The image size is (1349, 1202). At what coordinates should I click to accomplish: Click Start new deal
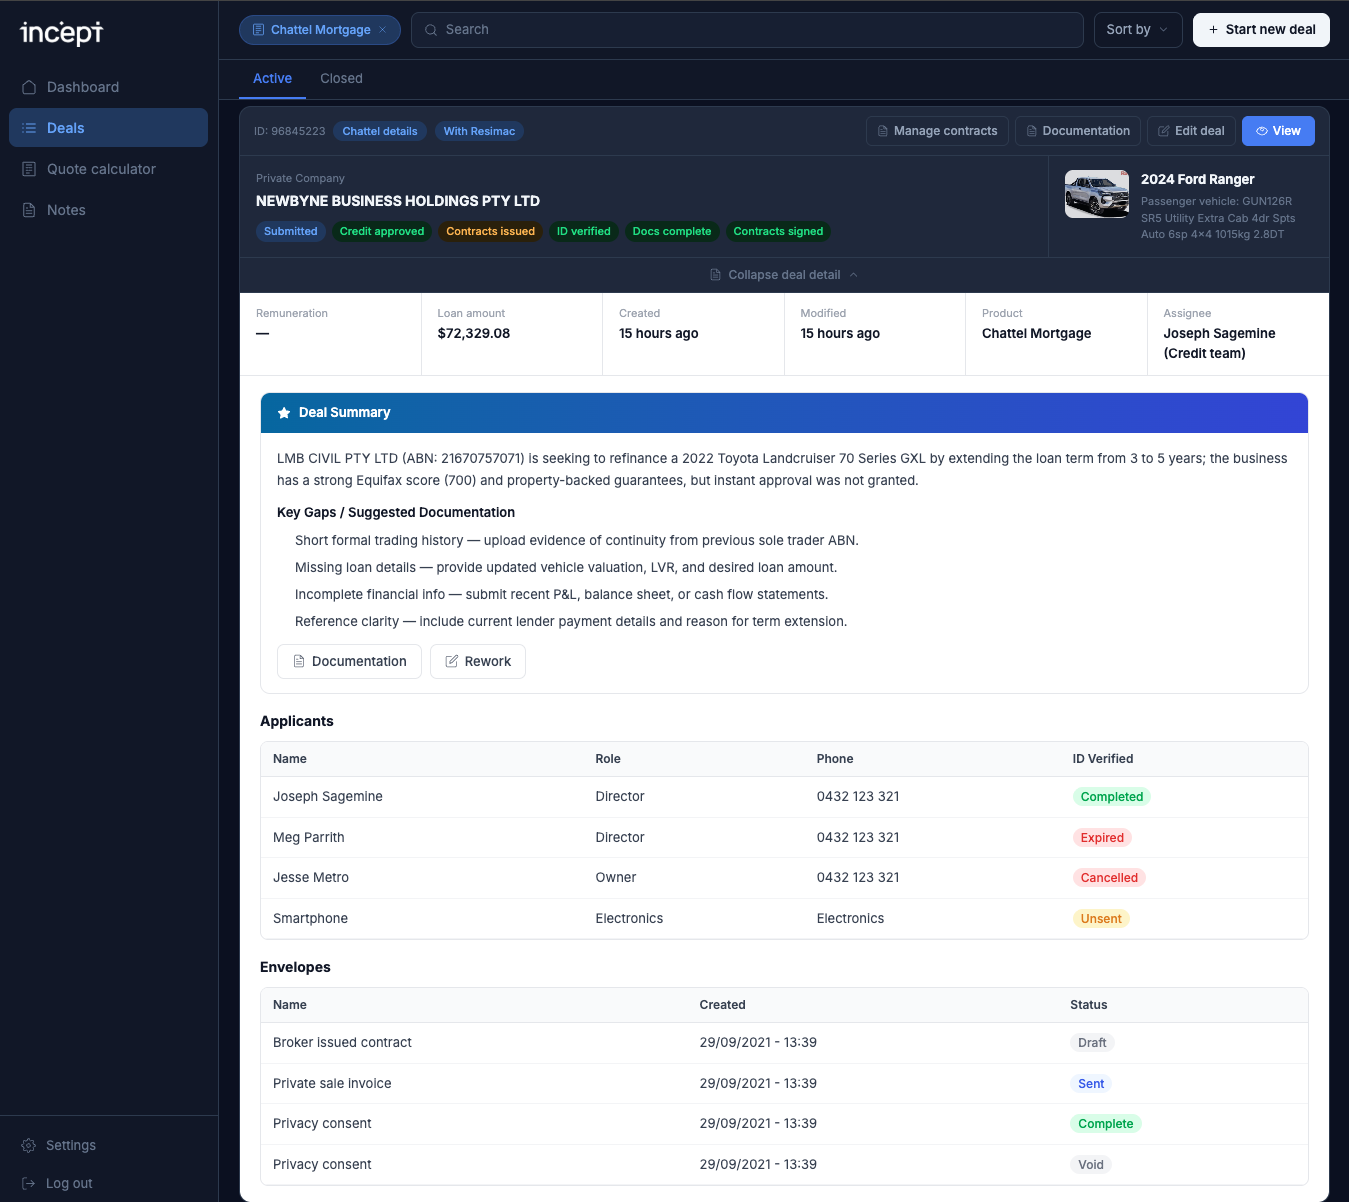point(1261,30)
